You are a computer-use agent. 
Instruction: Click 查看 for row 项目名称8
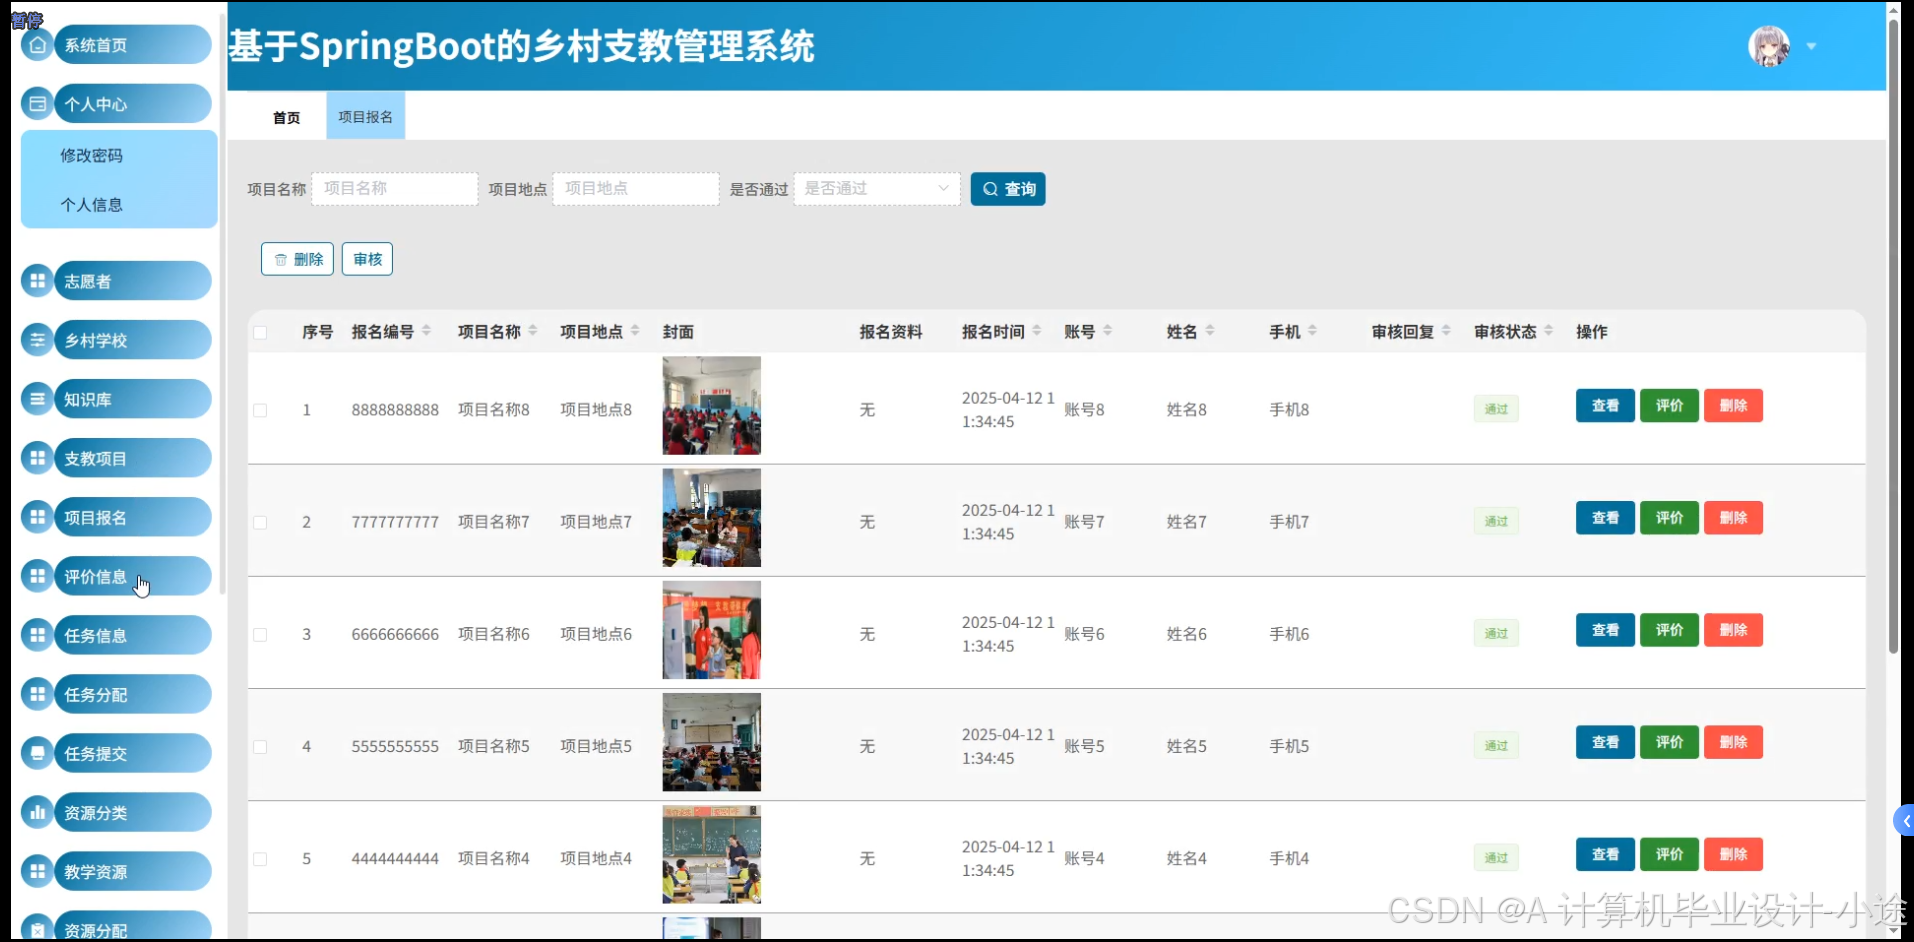pyautogui.click(x=1605, y=405)
